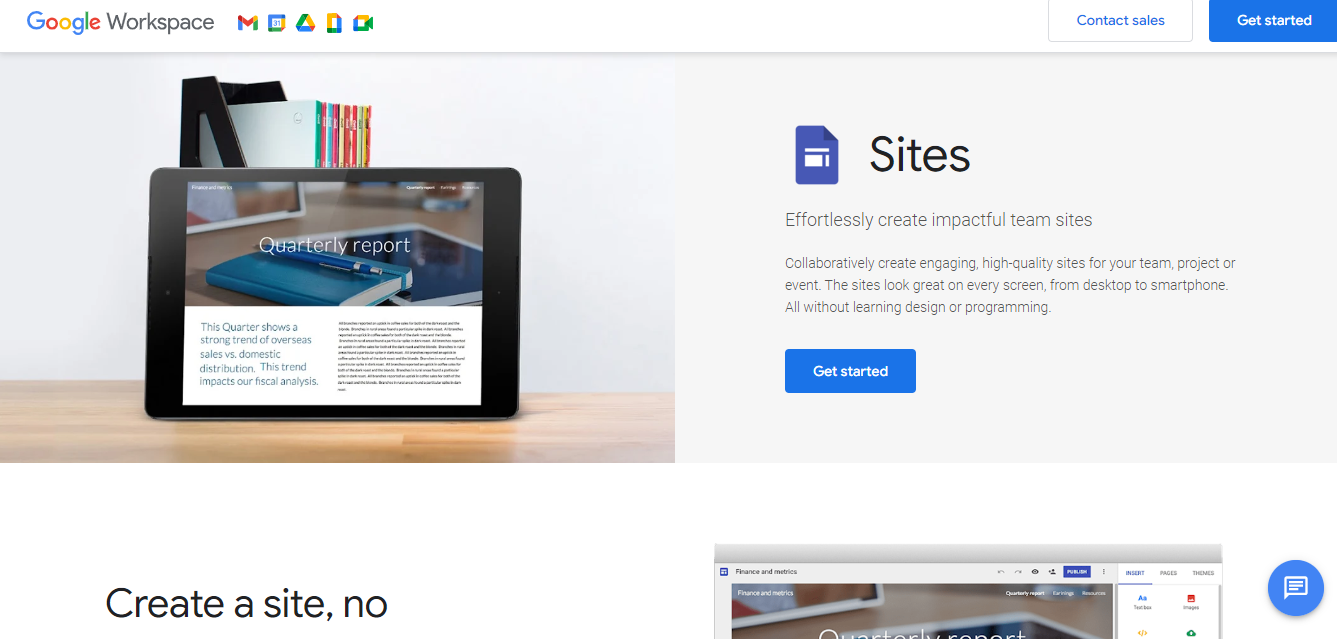
Task: Click the Text box insert icon
Action: pyautogui.click(x=1142, y=602)
